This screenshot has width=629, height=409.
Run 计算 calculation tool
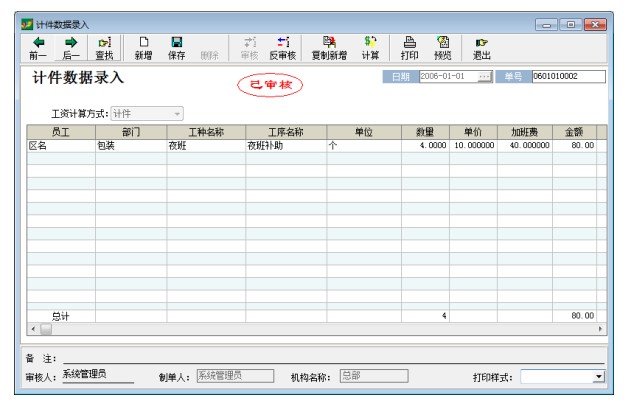tap(370, 48)
